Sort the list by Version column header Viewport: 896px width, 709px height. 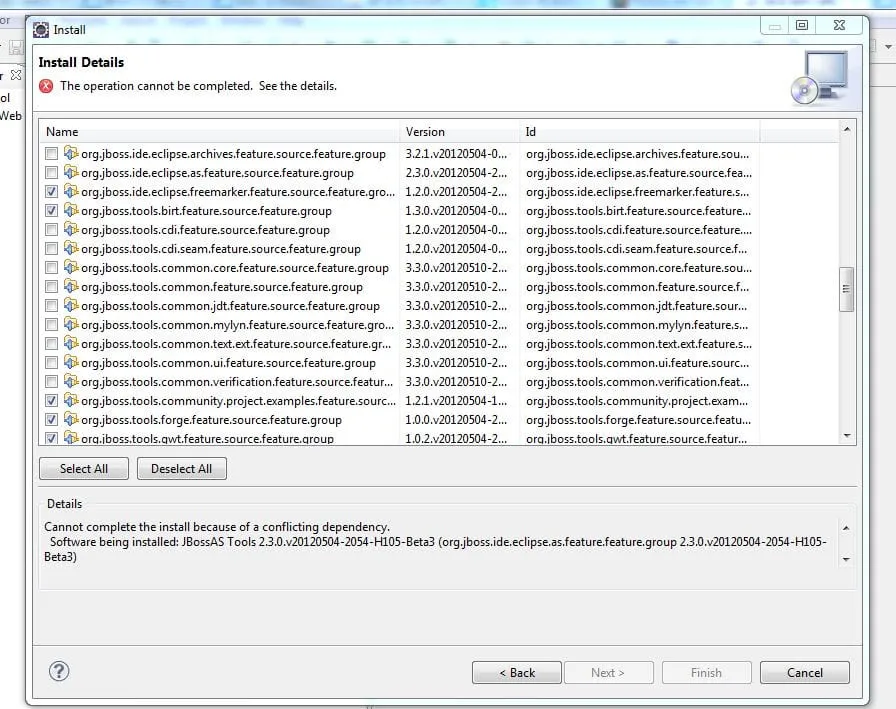pos(459,131)
